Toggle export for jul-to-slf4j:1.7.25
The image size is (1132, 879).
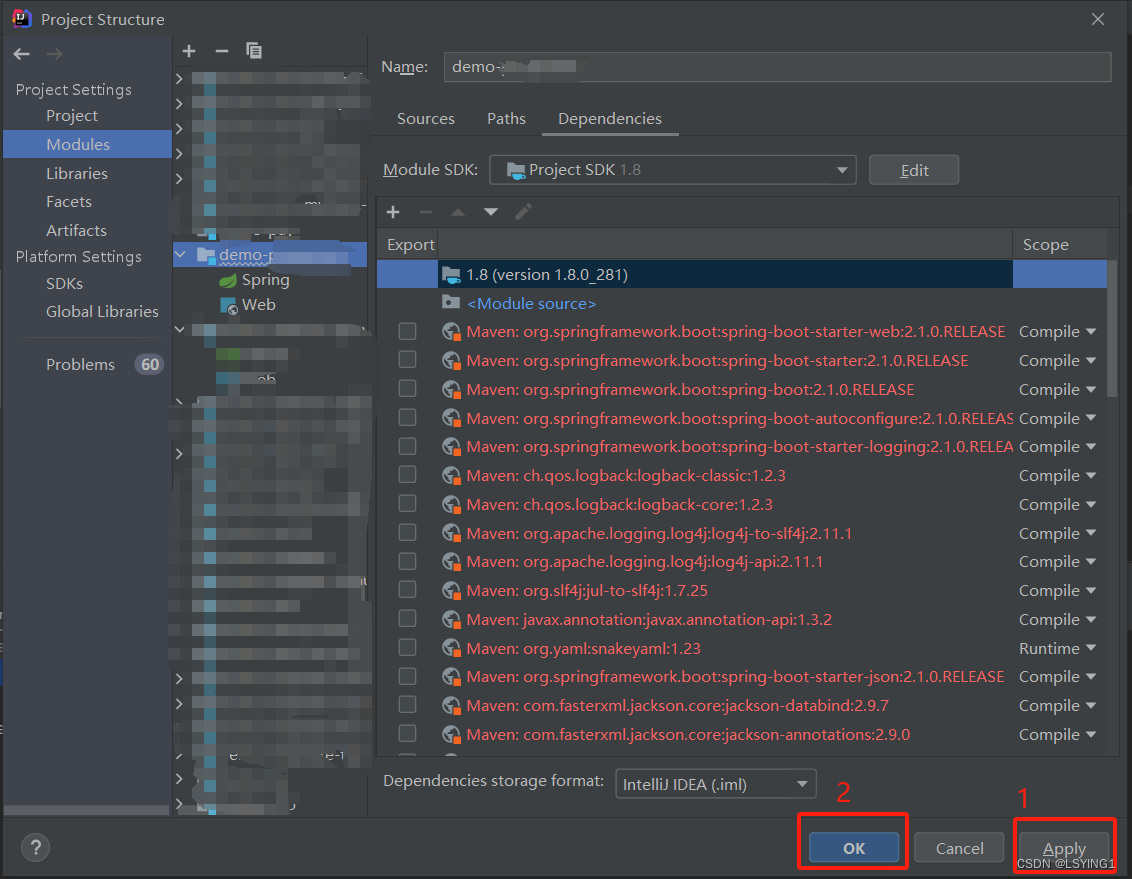407,590
